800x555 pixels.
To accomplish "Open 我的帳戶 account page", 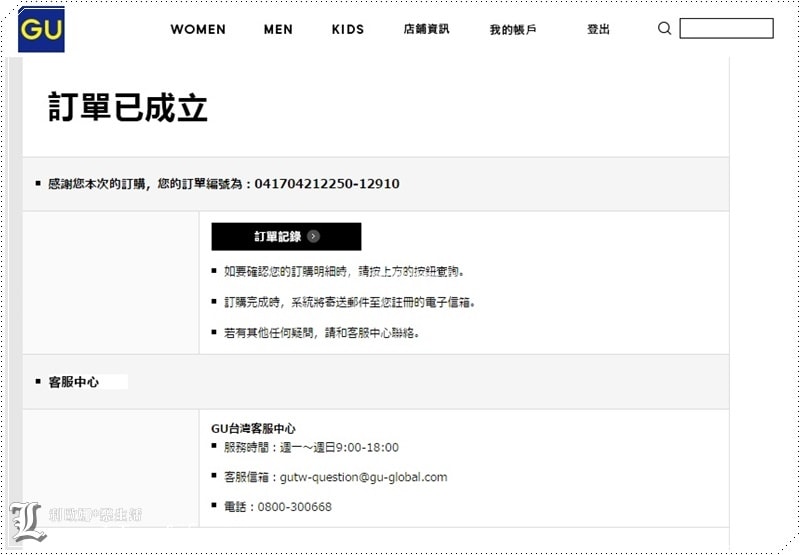I will 513,30.
